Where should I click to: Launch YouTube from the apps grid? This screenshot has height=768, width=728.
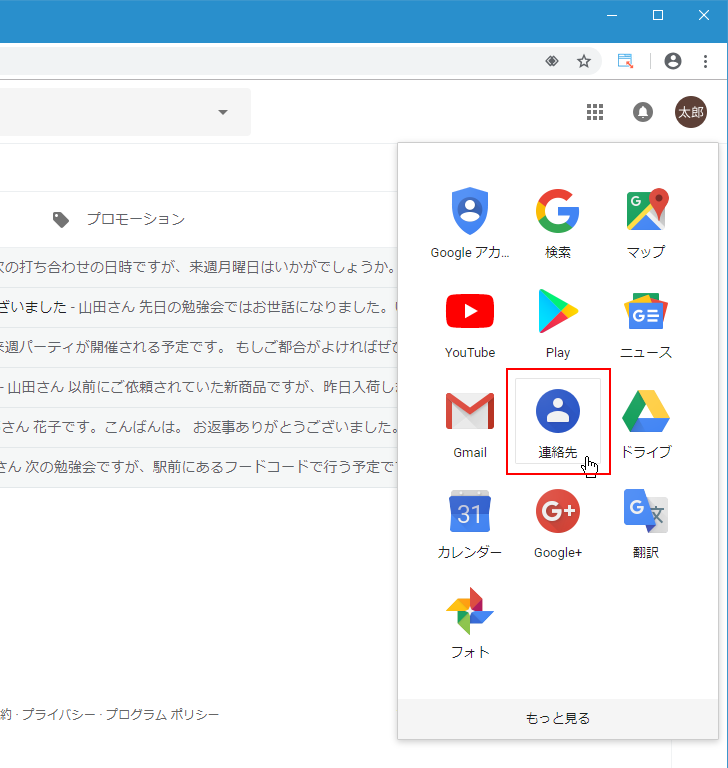(x=469, y=324)
